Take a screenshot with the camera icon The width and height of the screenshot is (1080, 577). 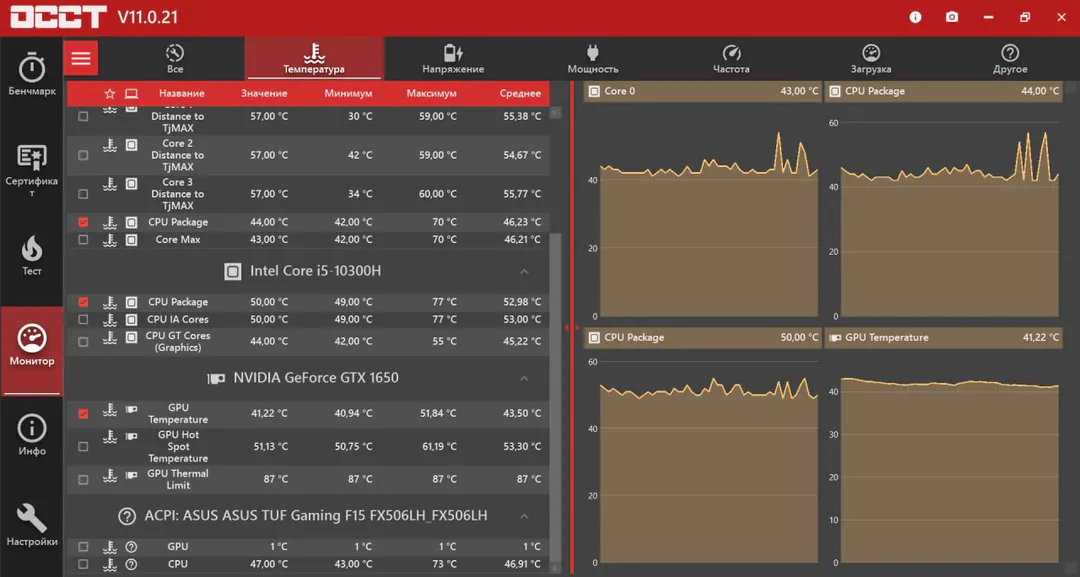pos(952,17)
